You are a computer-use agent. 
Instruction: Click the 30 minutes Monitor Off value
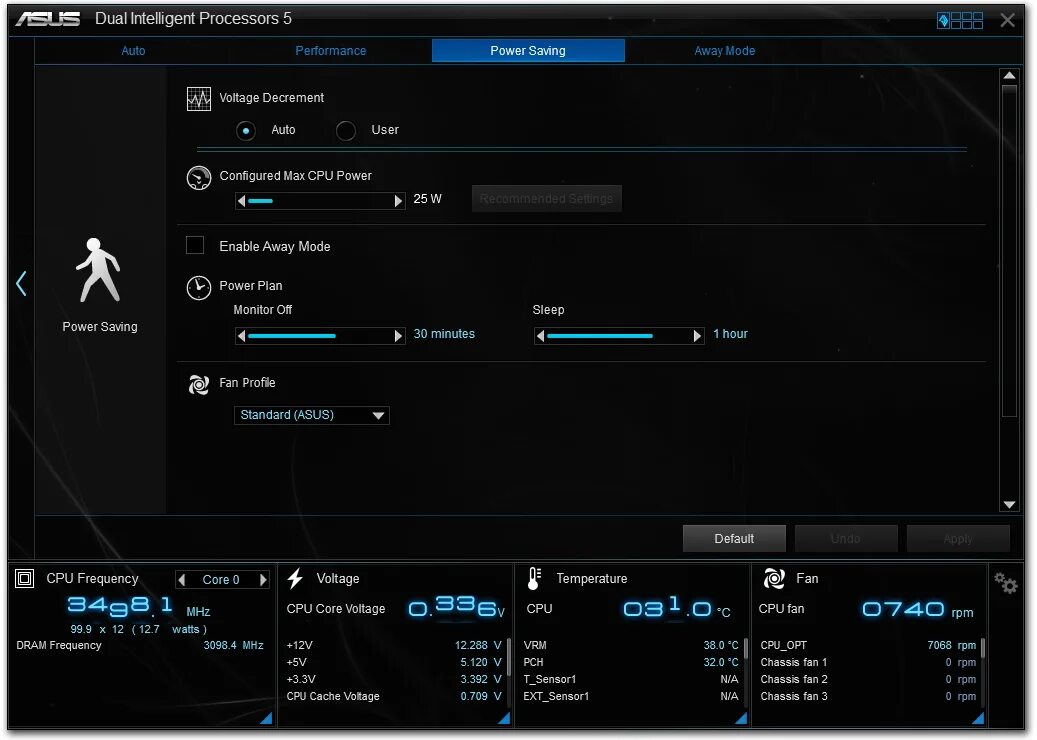(x=444, y=334)
